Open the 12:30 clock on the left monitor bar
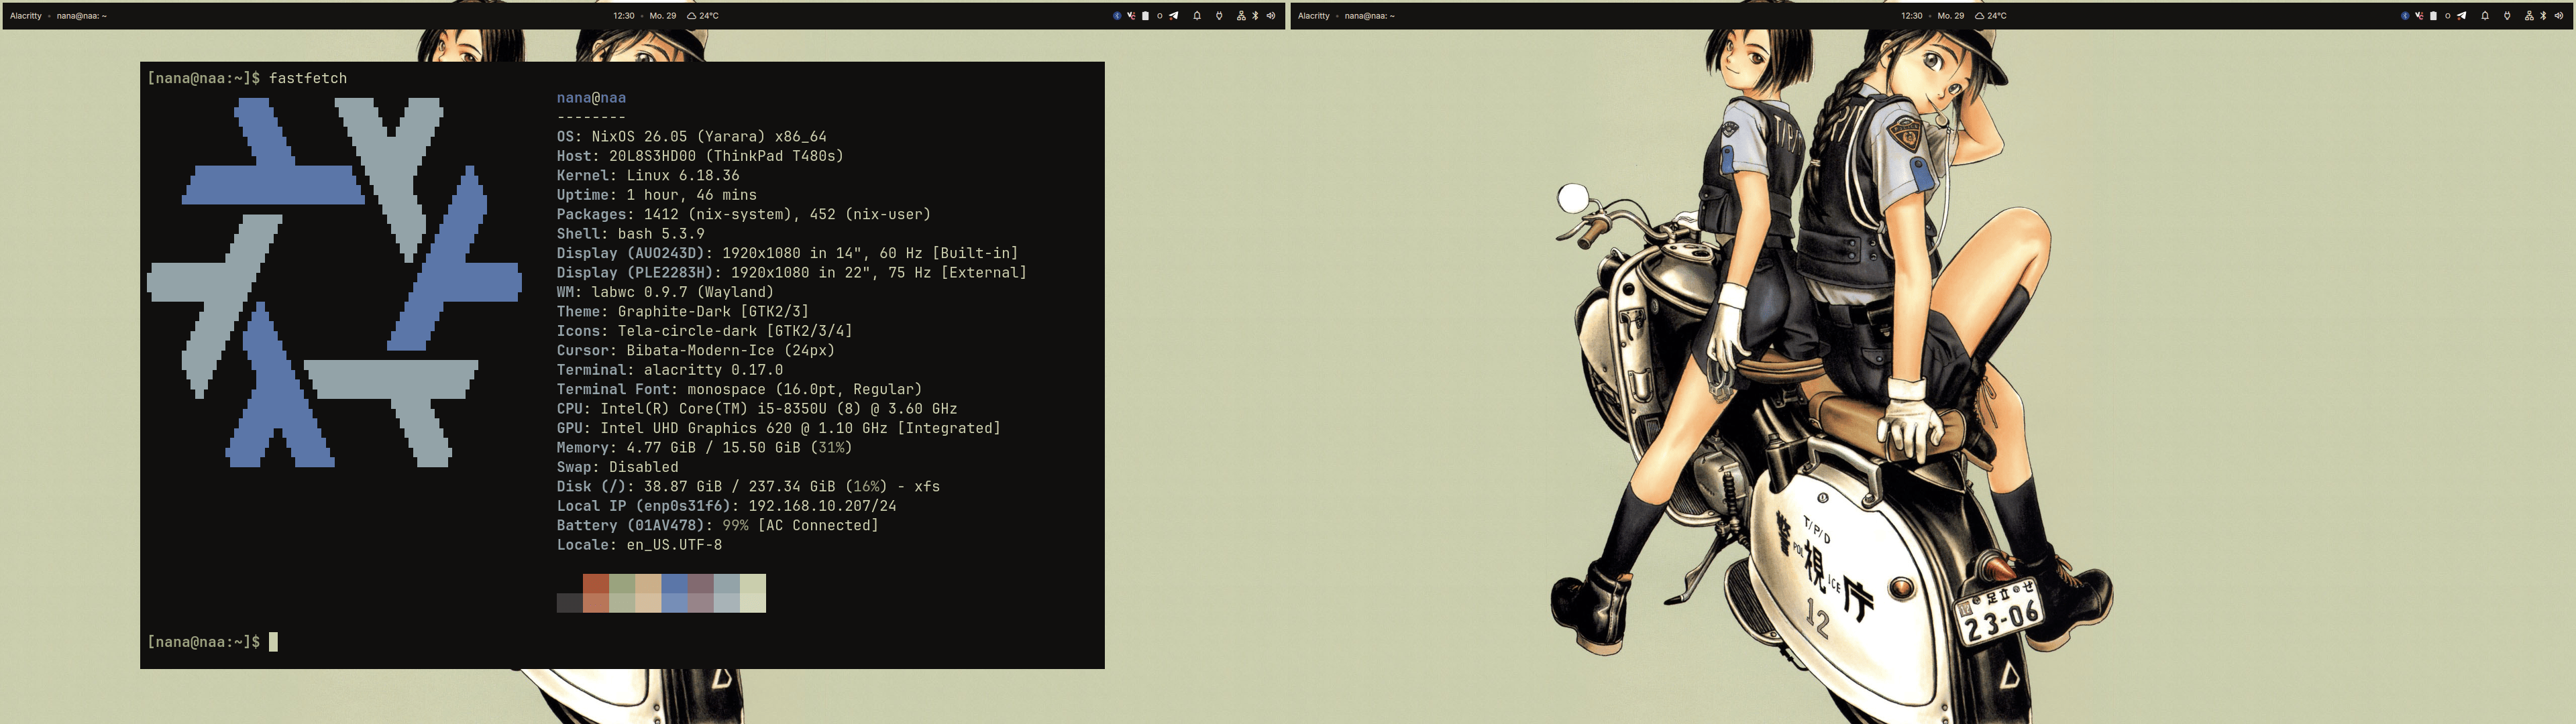Viewport: 2576px width, 724px height. (x=624, y=16)
